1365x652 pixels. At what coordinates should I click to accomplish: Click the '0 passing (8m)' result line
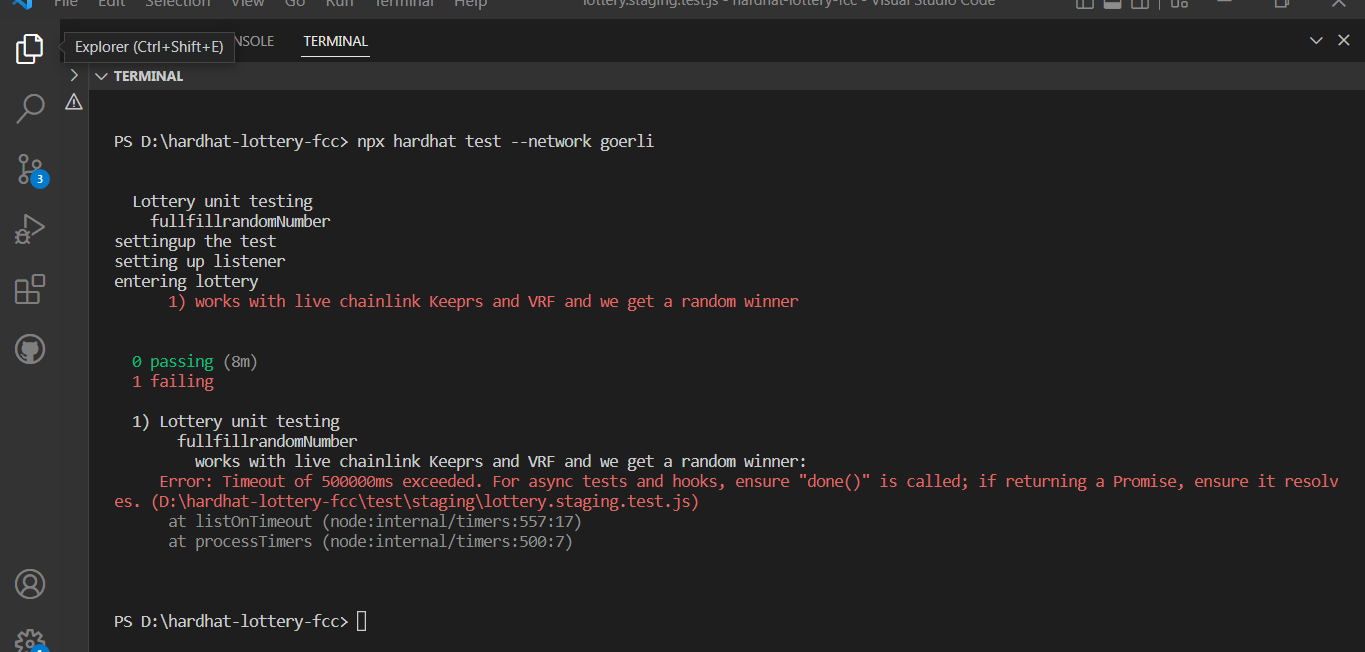195,362
